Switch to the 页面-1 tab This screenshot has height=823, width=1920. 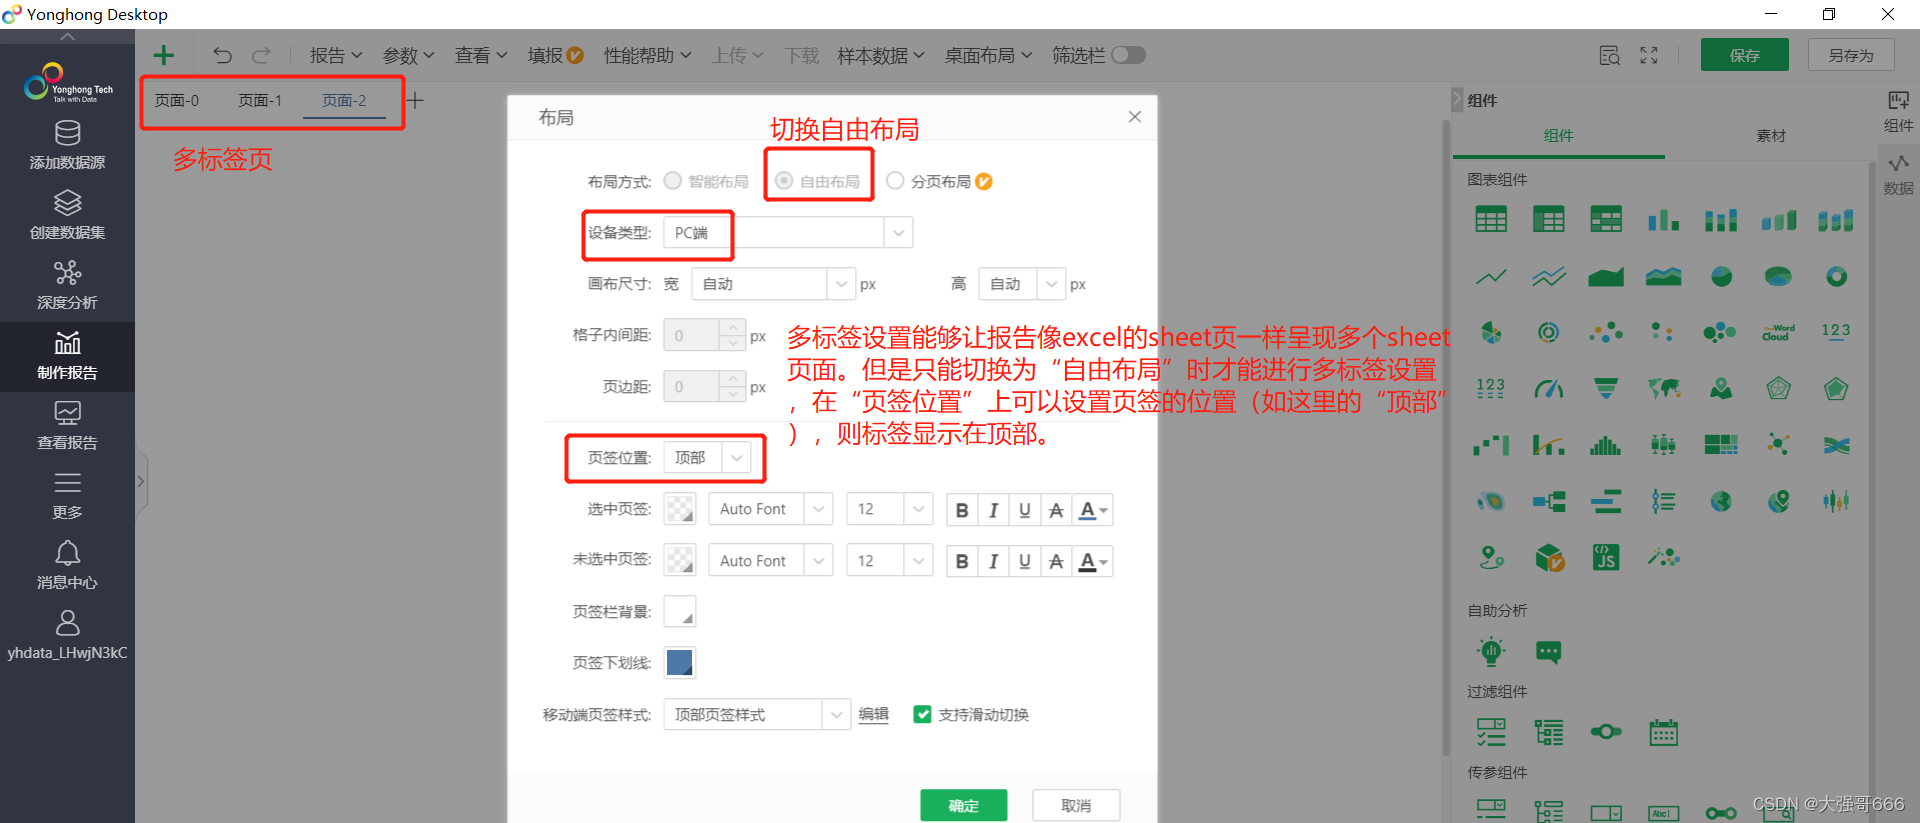coord(260,100)
